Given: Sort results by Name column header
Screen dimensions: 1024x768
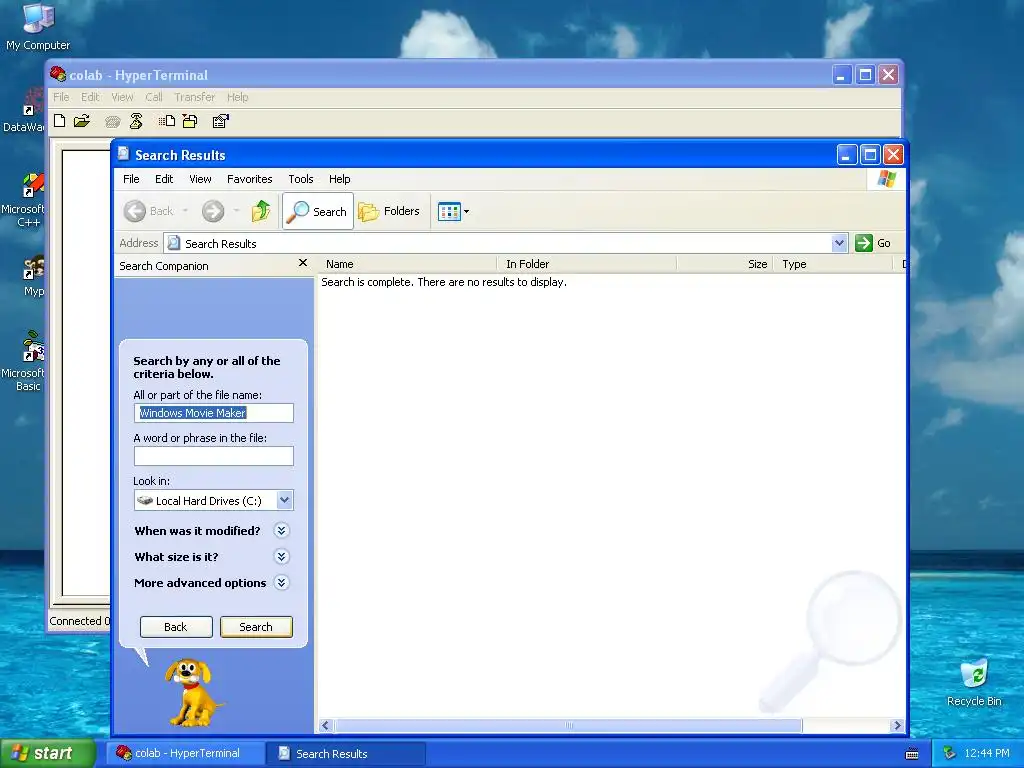Looking at the screenshot, I should point(408,264).
